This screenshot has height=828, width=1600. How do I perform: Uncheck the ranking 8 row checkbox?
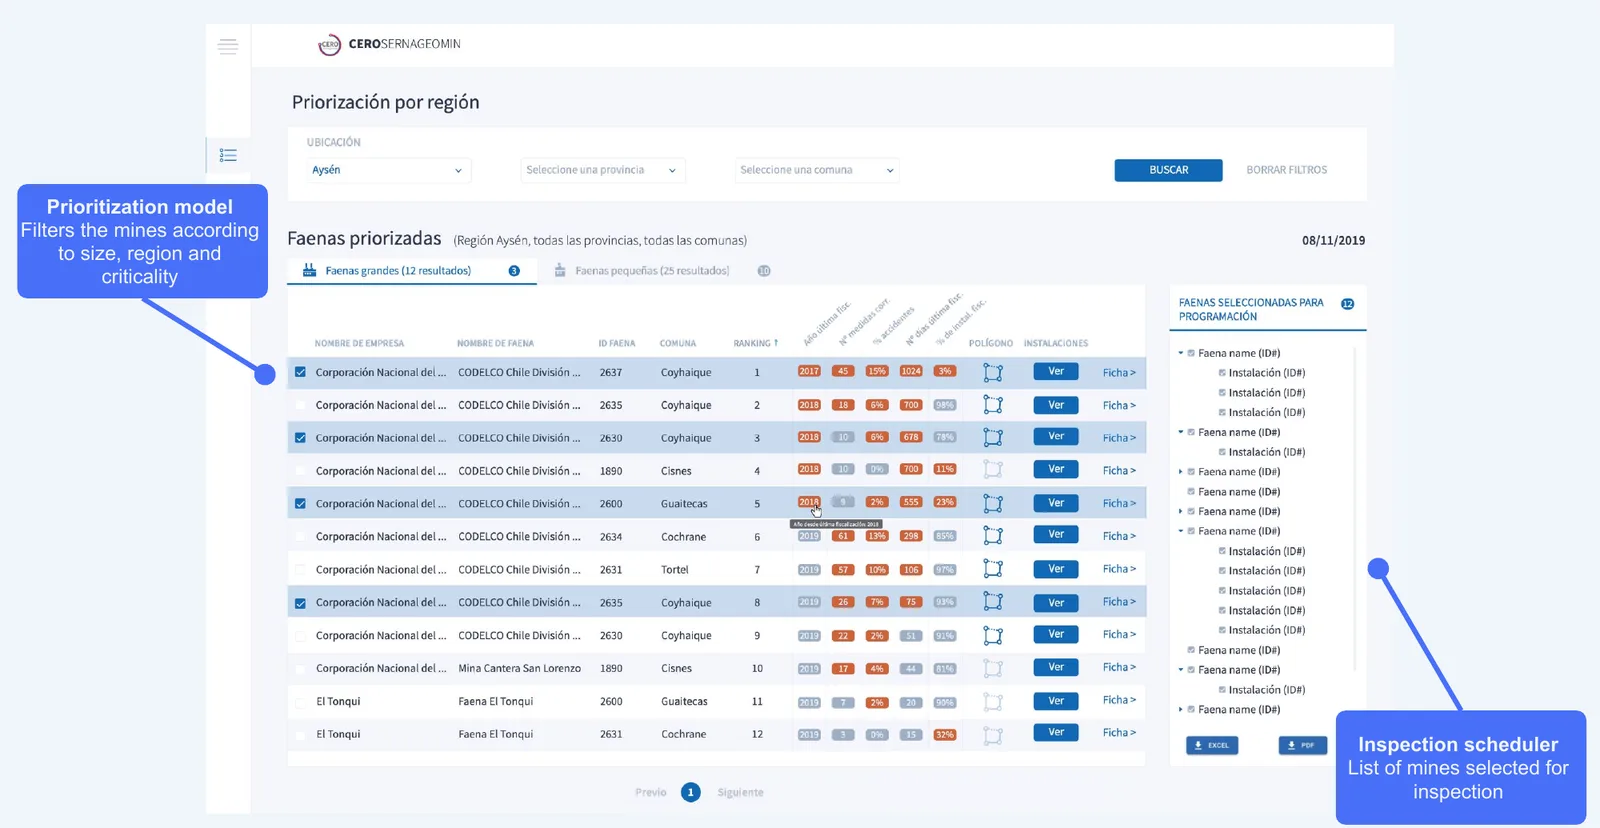coord(300,603)
